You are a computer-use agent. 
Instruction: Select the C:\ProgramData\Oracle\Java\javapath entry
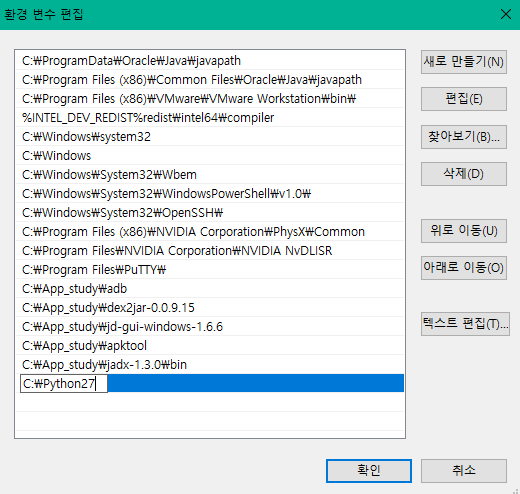pos(210,61)
